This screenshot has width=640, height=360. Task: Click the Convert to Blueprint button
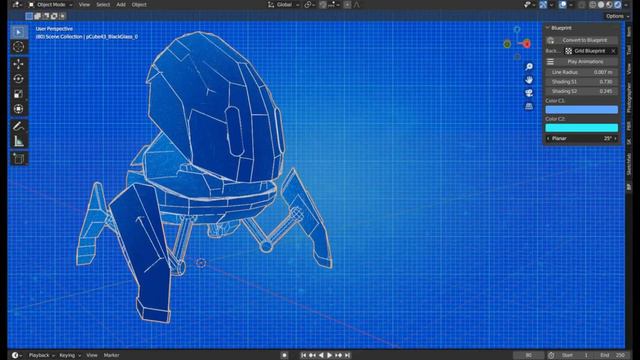pos(582,40)
